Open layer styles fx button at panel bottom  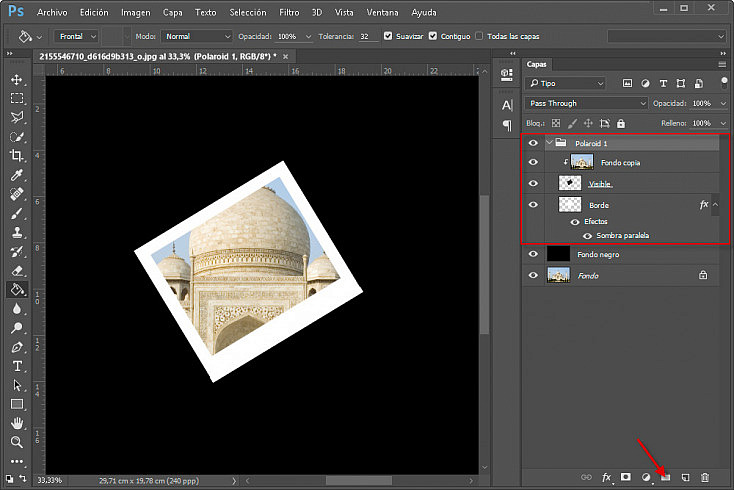click(x=606, y=477)
